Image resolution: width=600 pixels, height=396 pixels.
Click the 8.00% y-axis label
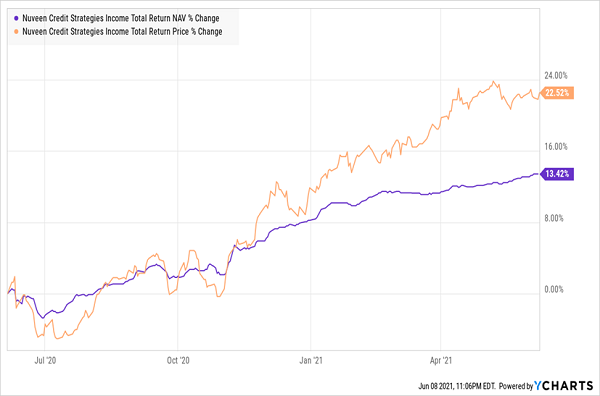pyautogui.click(x=554, y=218)
